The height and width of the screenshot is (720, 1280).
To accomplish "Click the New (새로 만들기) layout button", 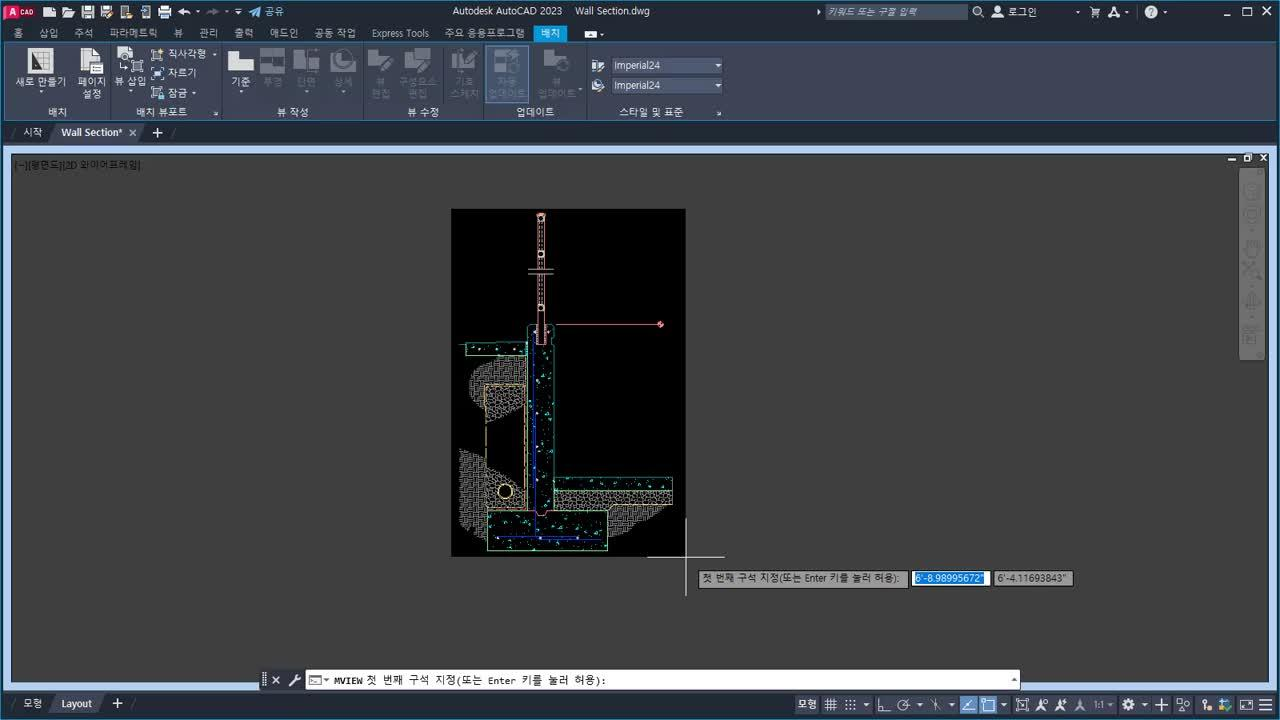I will click(40, 72).
